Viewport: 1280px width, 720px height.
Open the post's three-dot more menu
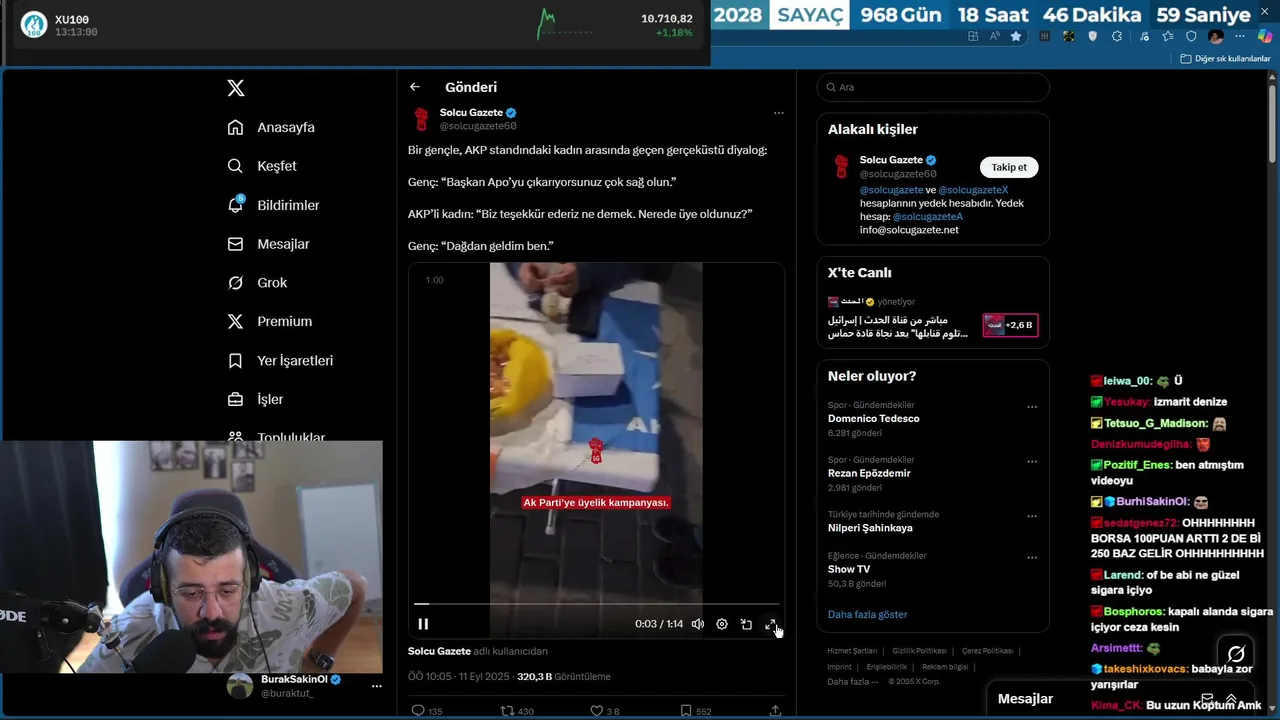click(778, 113)
